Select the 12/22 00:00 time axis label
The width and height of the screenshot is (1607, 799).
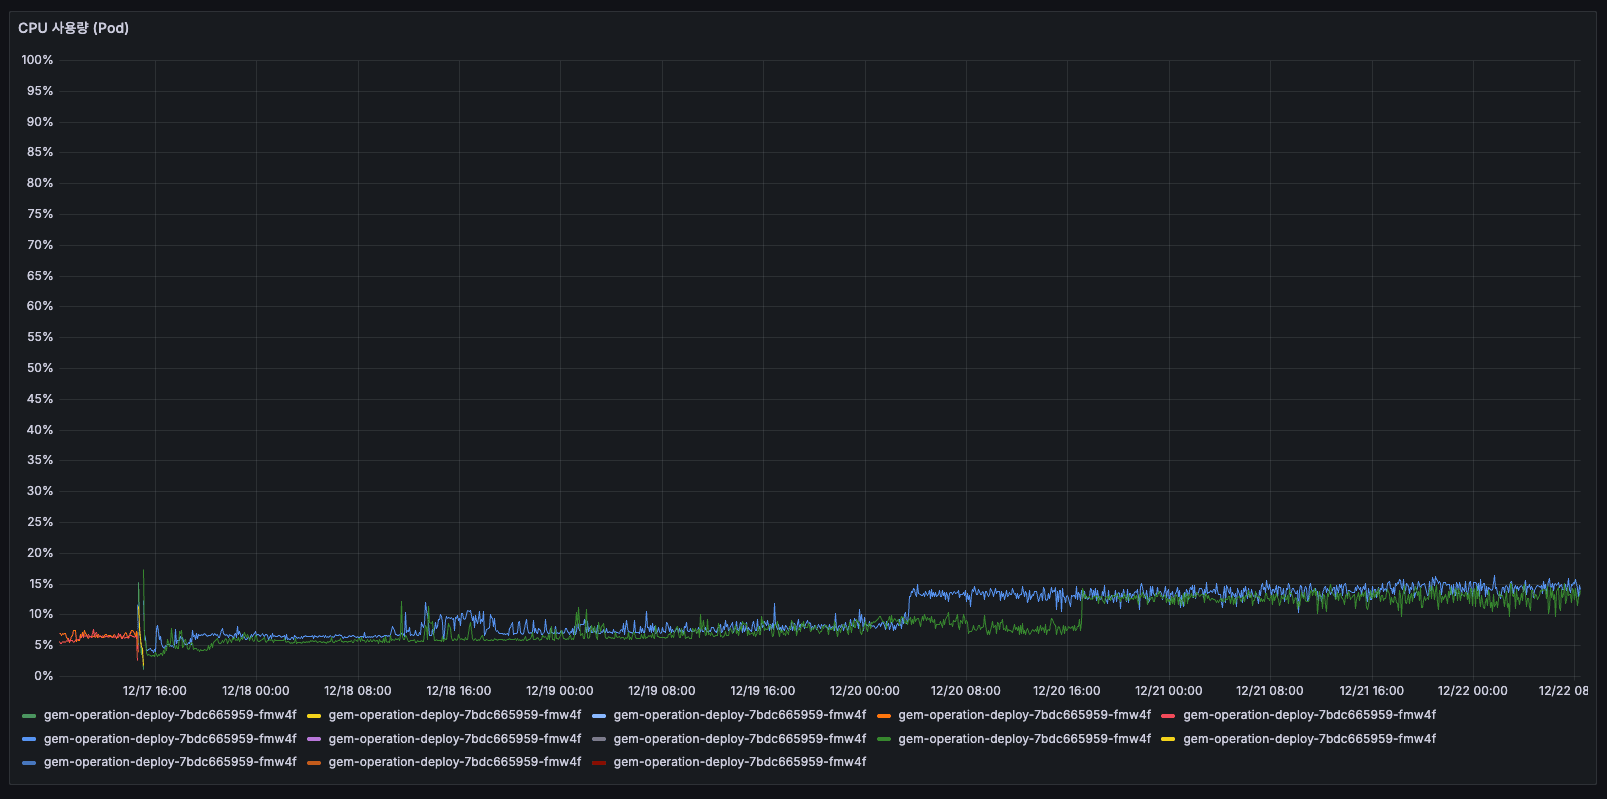coord(1472,691)
